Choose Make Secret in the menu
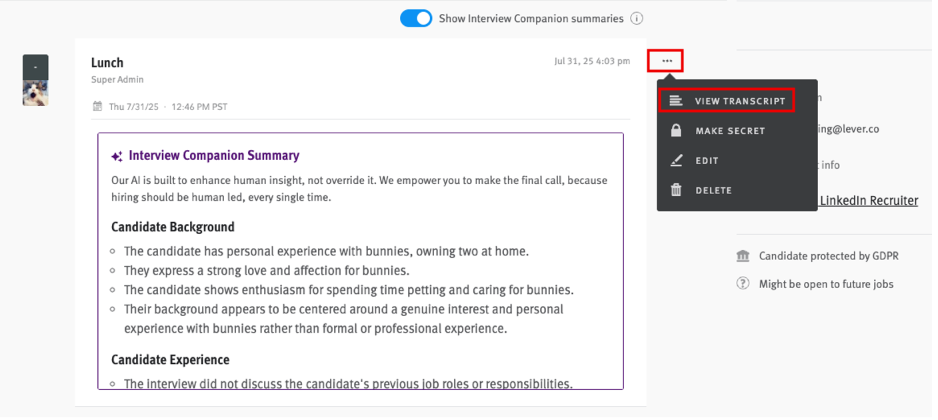Image resolution: width=938 pixels, height=420 pixels. [730, 131]
